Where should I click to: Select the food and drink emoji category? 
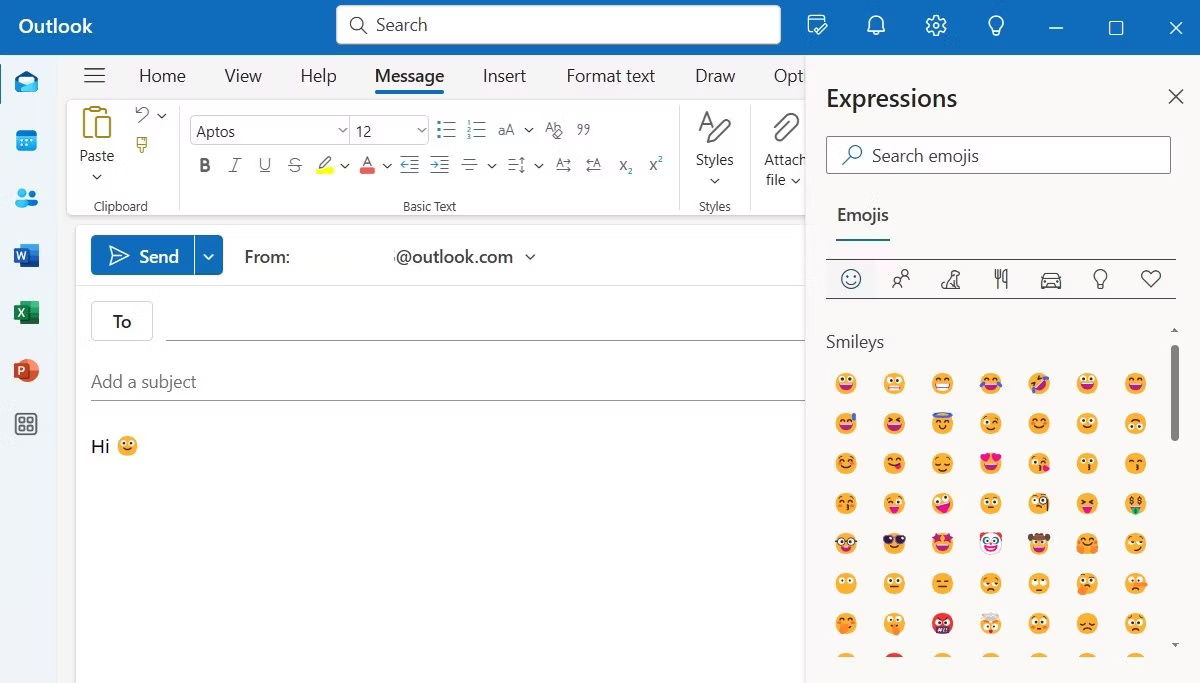coord(1001,280)
